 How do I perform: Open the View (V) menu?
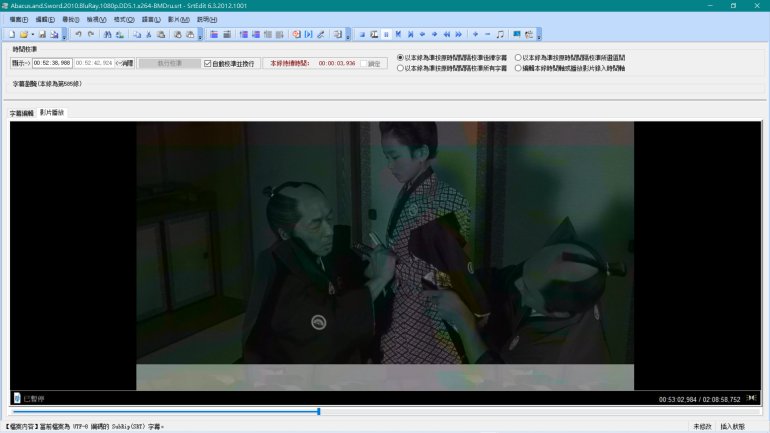(x=96, y=20)
